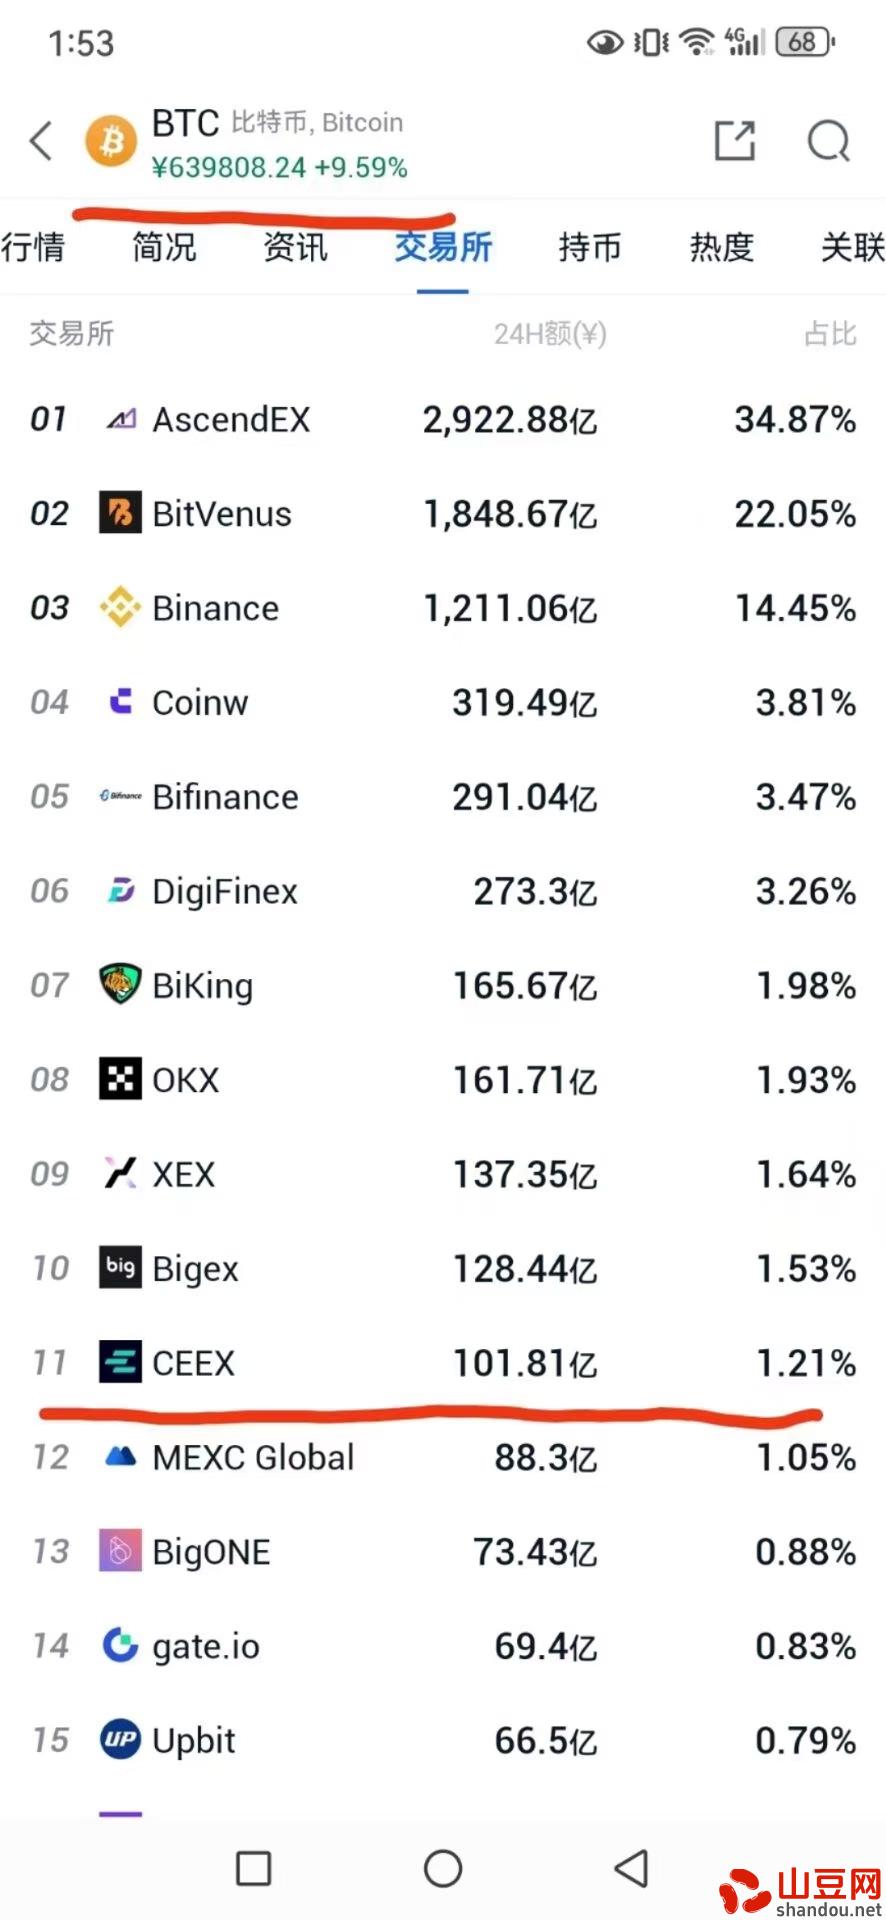Viewport: 886px width, 1920px height.
Task: Tap the search magnifier icon
Action: [828, 142]
